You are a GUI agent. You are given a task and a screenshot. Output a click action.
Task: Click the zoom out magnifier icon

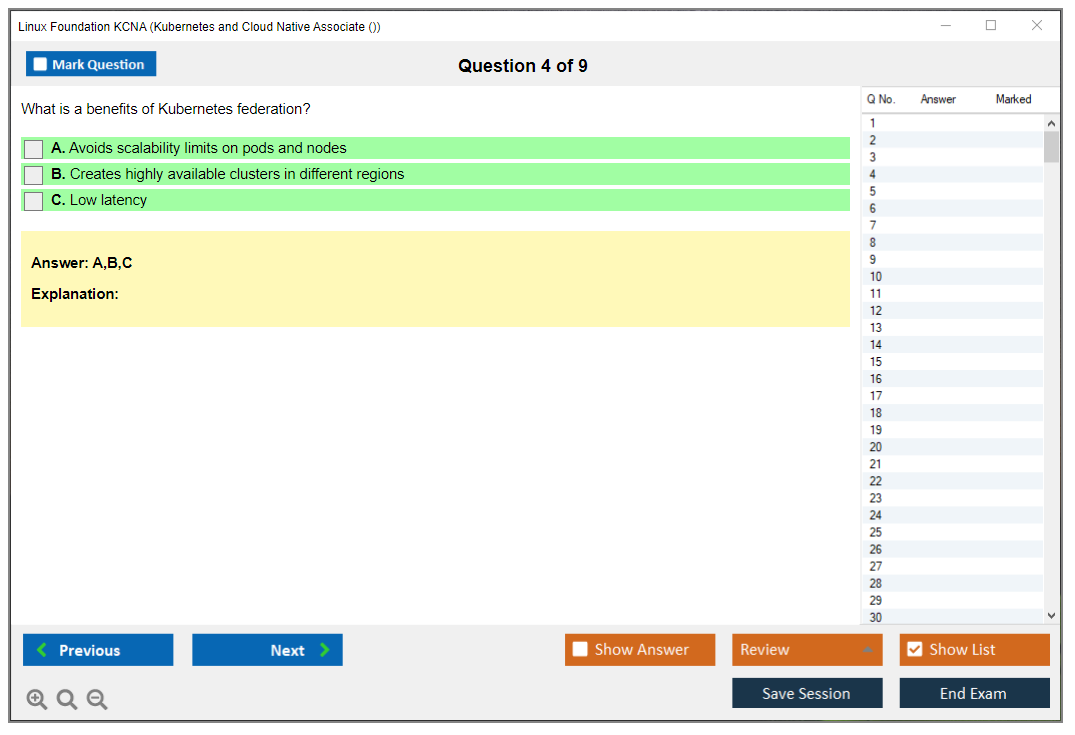(x=97, y=700)
